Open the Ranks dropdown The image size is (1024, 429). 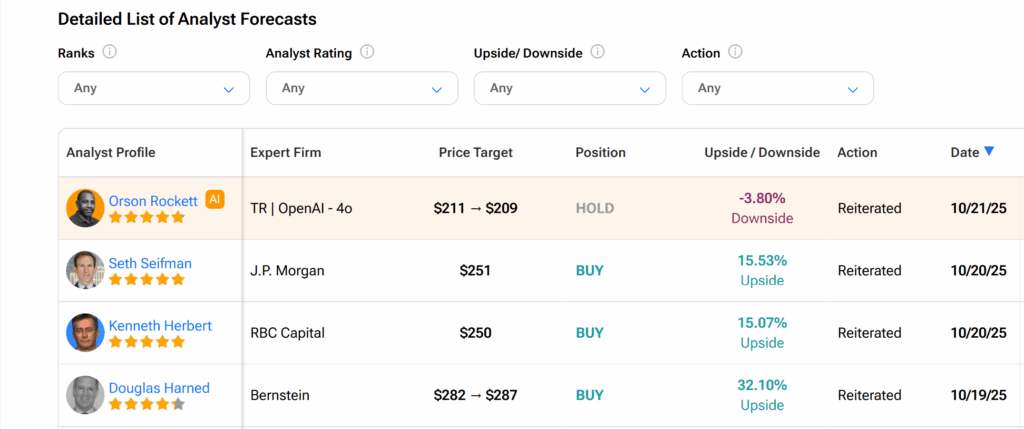pos(154,88)
